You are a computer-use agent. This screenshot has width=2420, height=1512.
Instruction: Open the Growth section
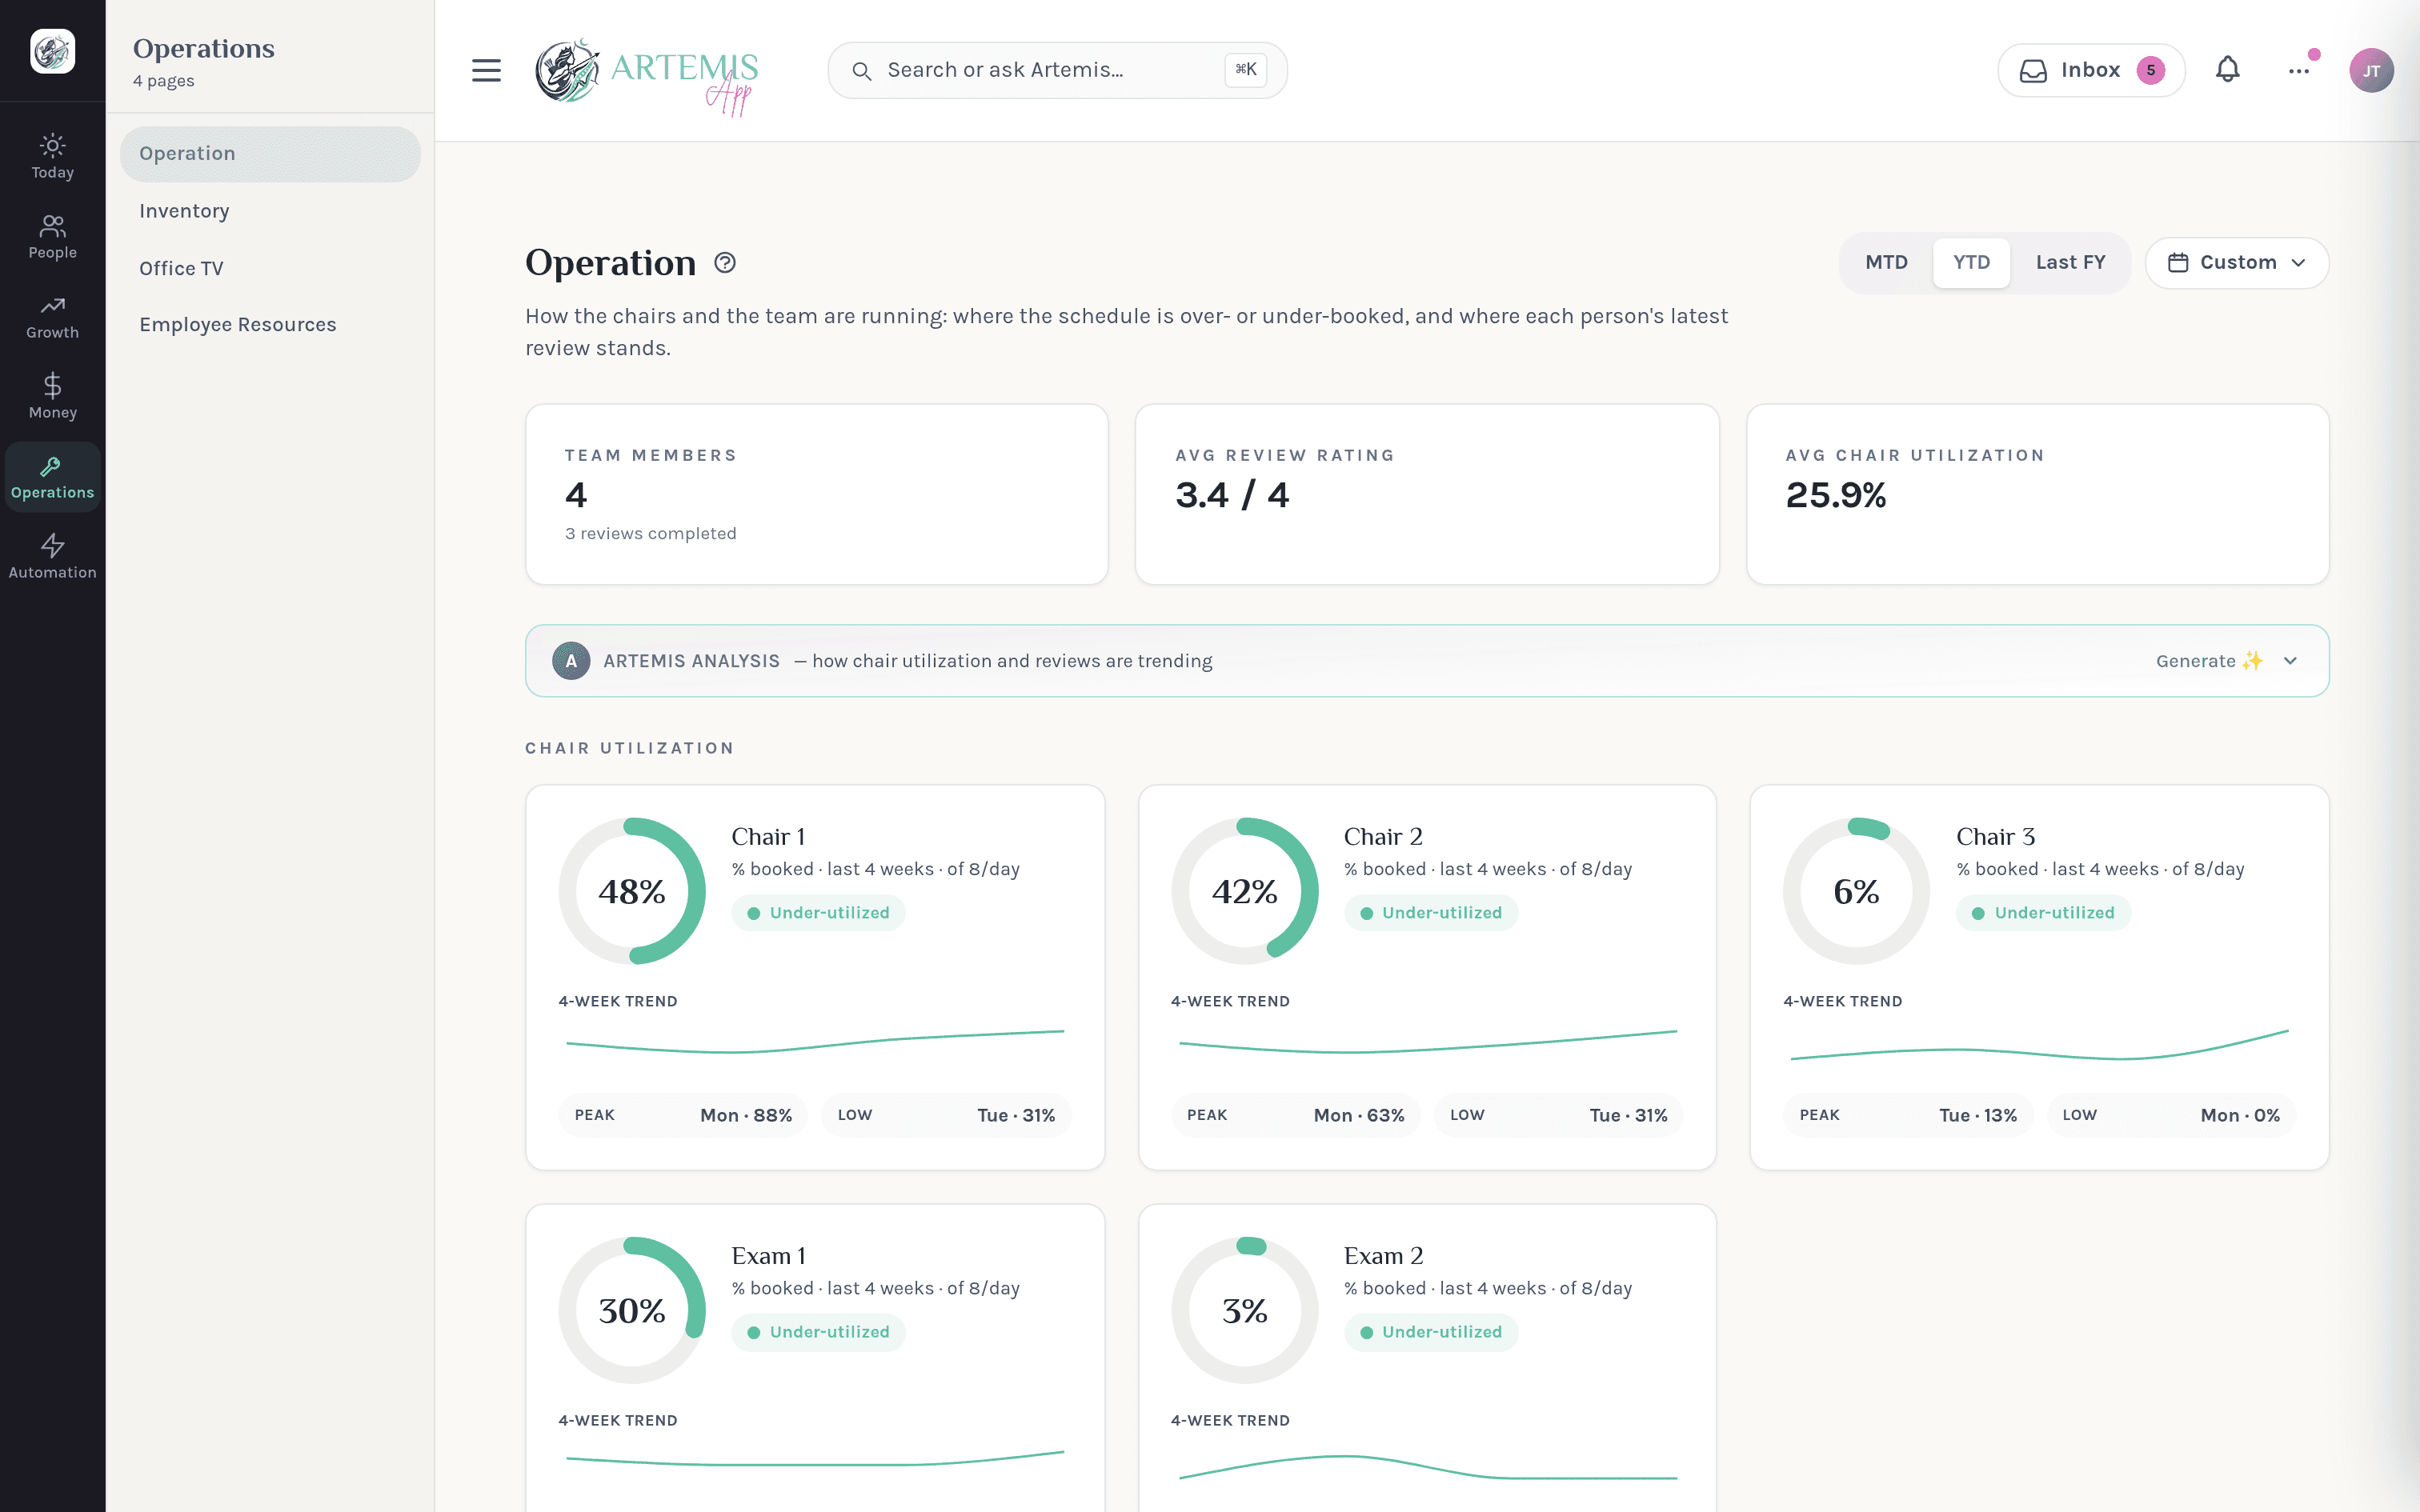(x=52, y=317)
